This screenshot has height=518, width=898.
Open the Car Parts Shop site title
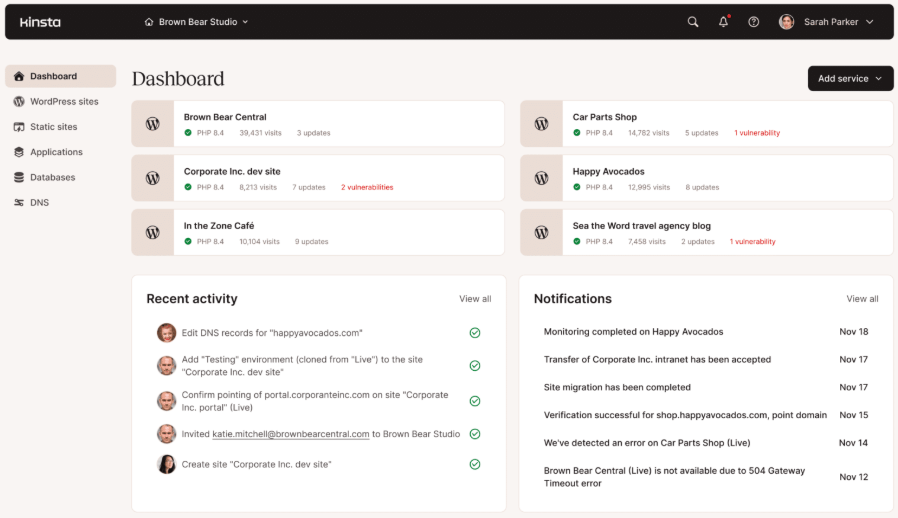coord(604,117)
